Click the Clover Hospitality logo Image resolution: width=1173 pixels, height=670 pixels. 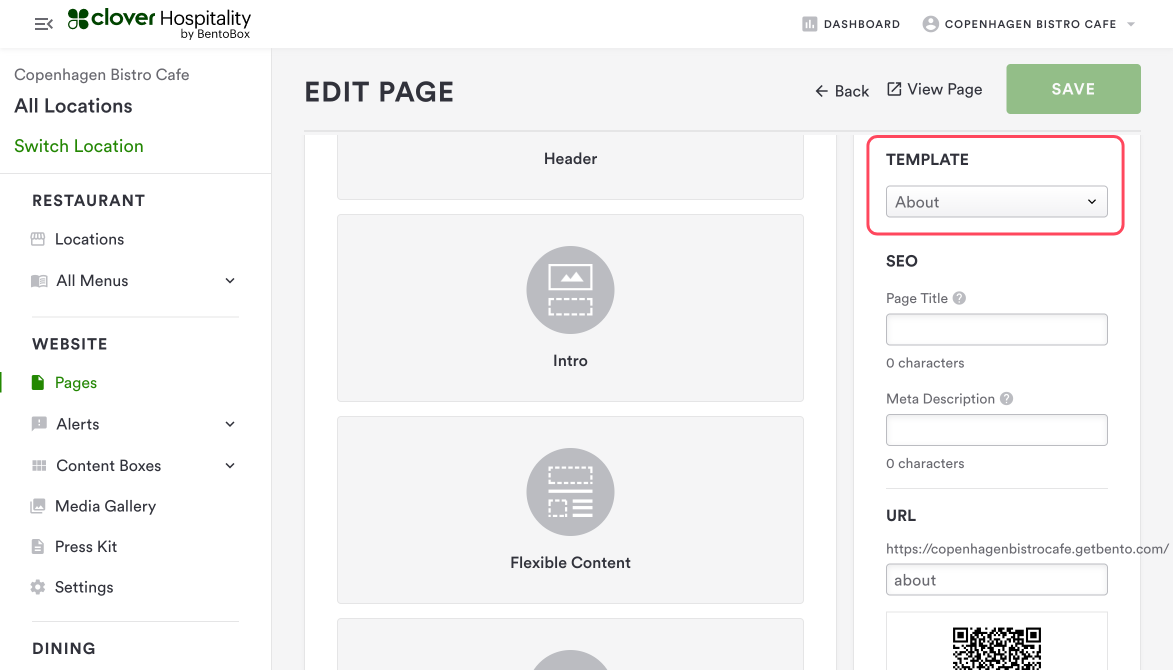tap(159, 23)
